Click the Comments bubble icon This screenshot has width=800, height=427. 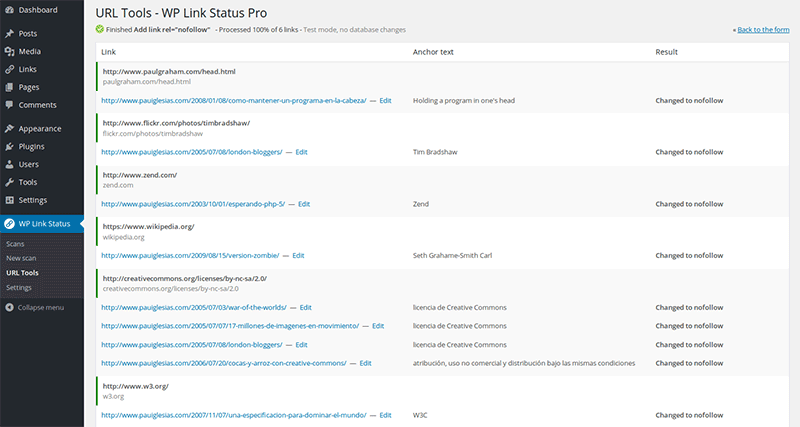pyautogui.click(x=9, y=105)
